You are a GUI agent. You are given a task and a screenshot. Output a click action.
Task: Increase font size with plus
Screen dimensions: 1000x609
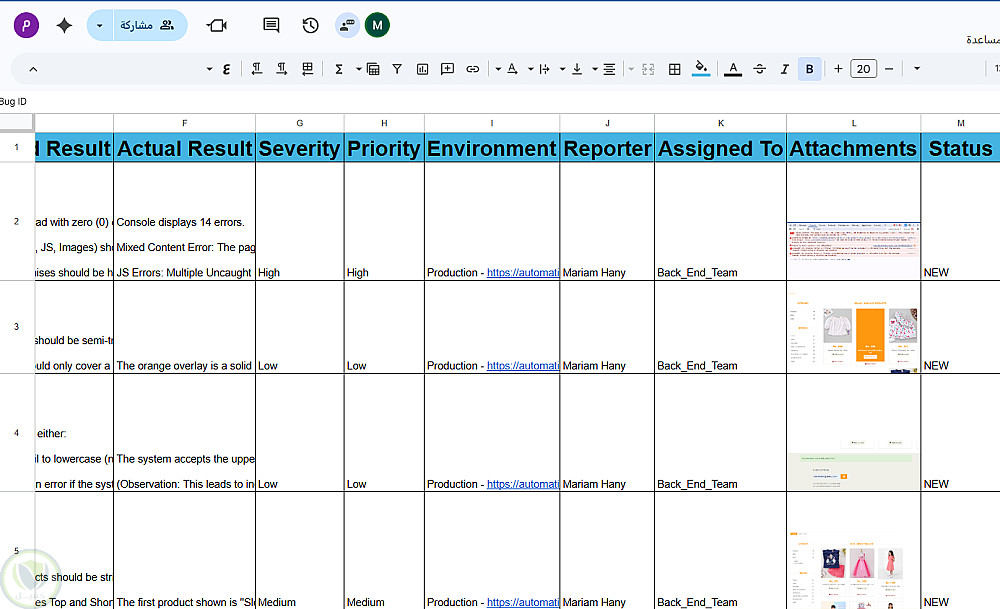838,69
